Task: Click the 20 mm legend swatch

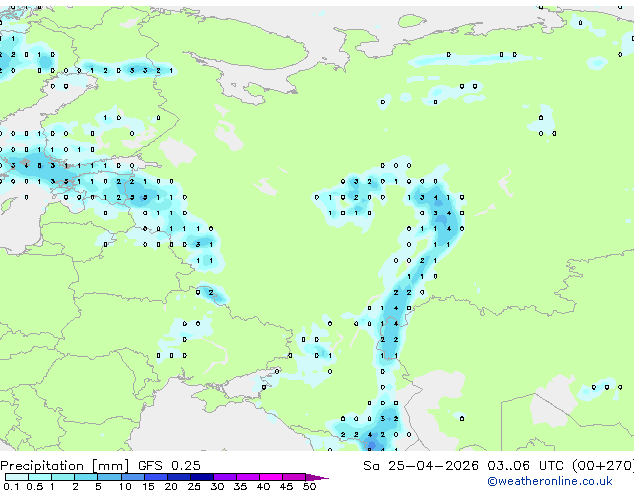Action: click(179, 477)
